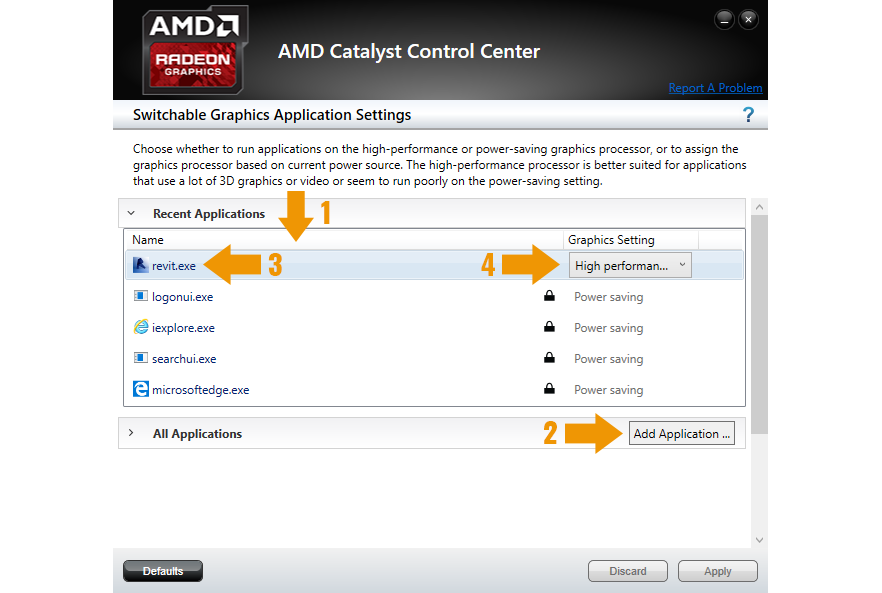
Task: Click the Add Application button
Action: [681, 433]
